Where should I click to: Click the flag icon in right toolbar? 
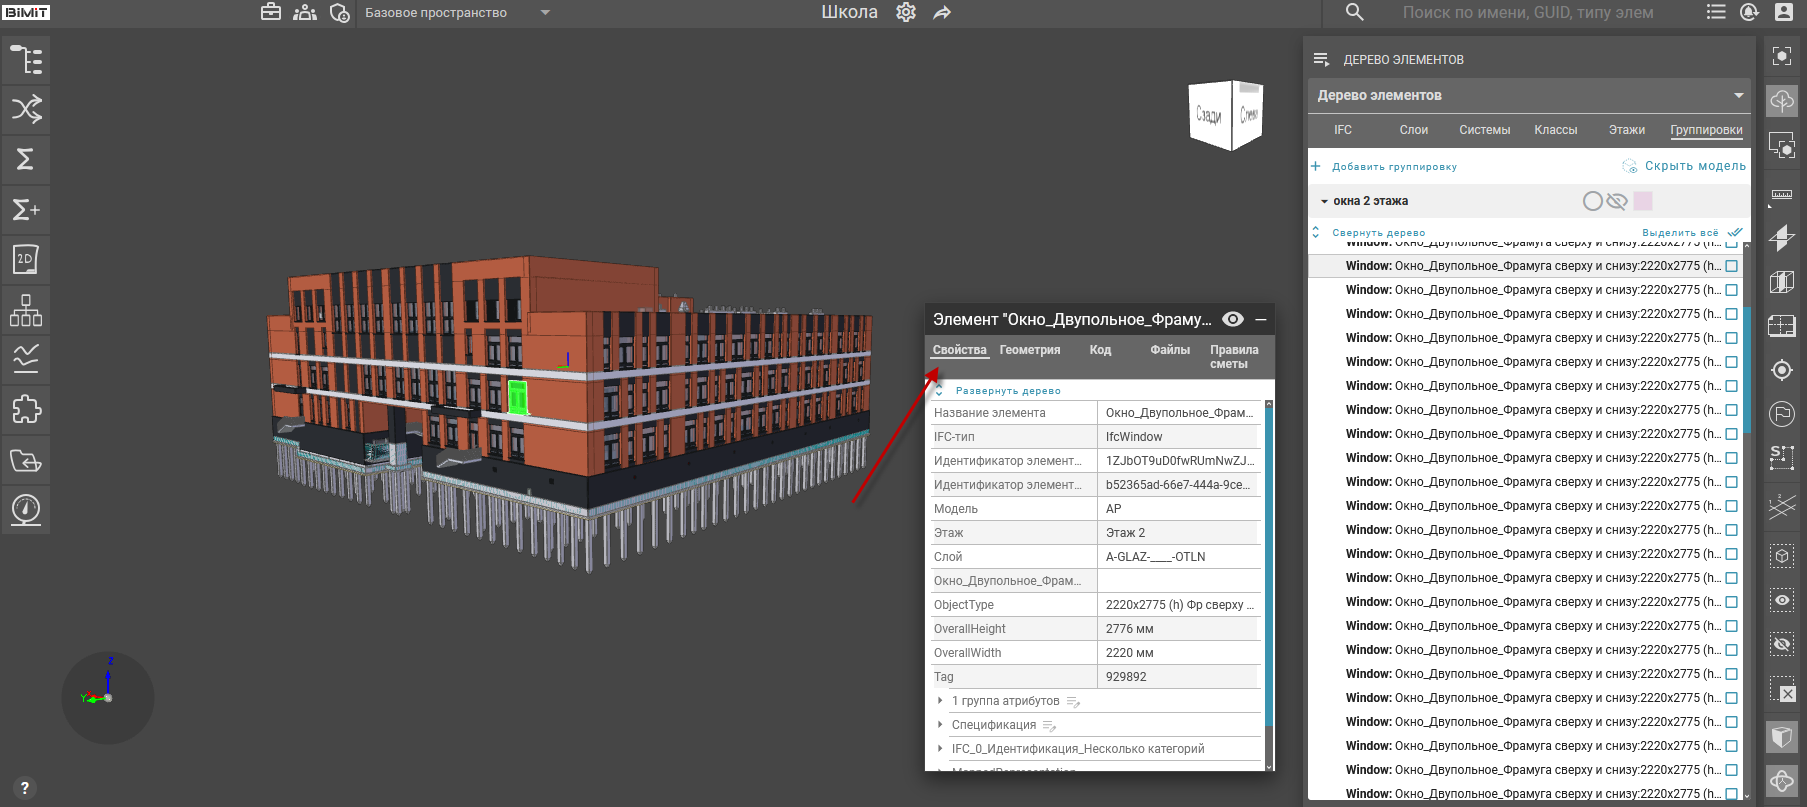[x=1781, y=414]
